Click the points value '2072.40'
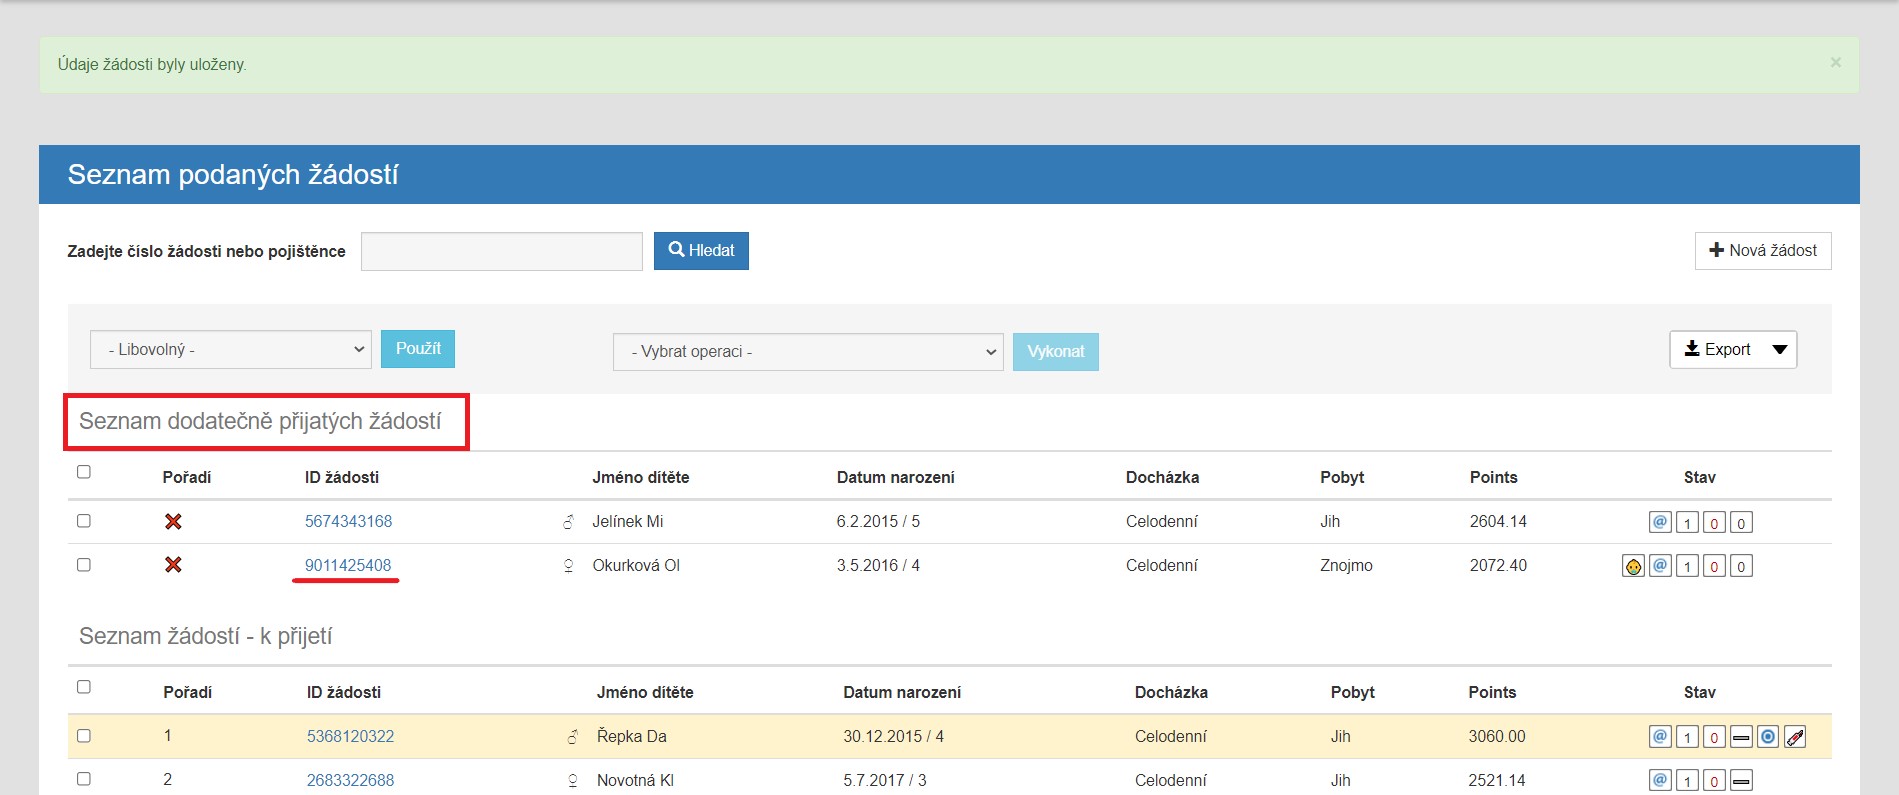Screen dimensions: 1899x795 (1498, 565)
